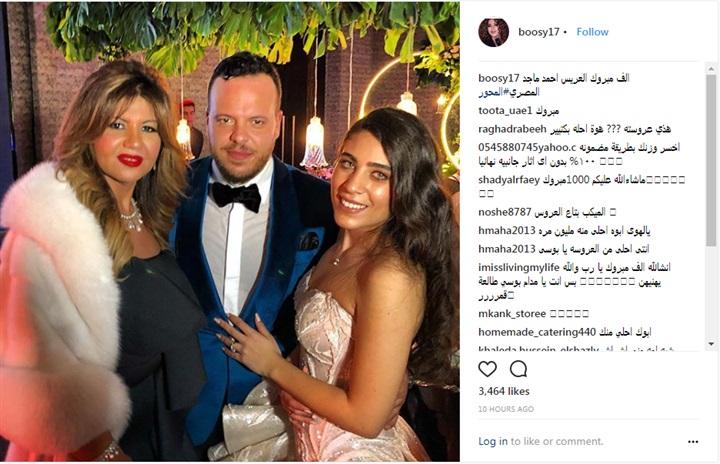Screen dimensions: 720x464
Task: Visit raghadrabeeh commenter profile
Action: tap(512, 129)
